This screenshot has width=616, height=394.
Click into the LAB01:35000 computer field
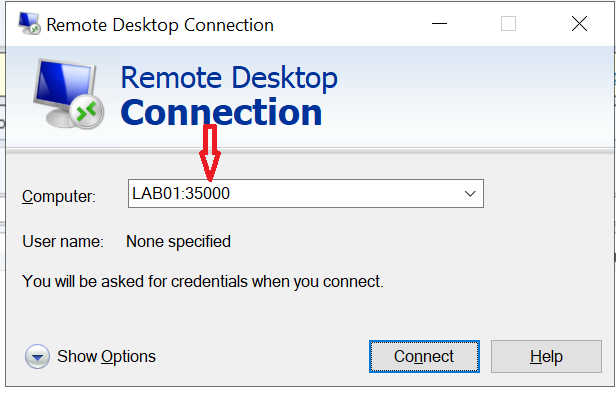coord(306,194)
